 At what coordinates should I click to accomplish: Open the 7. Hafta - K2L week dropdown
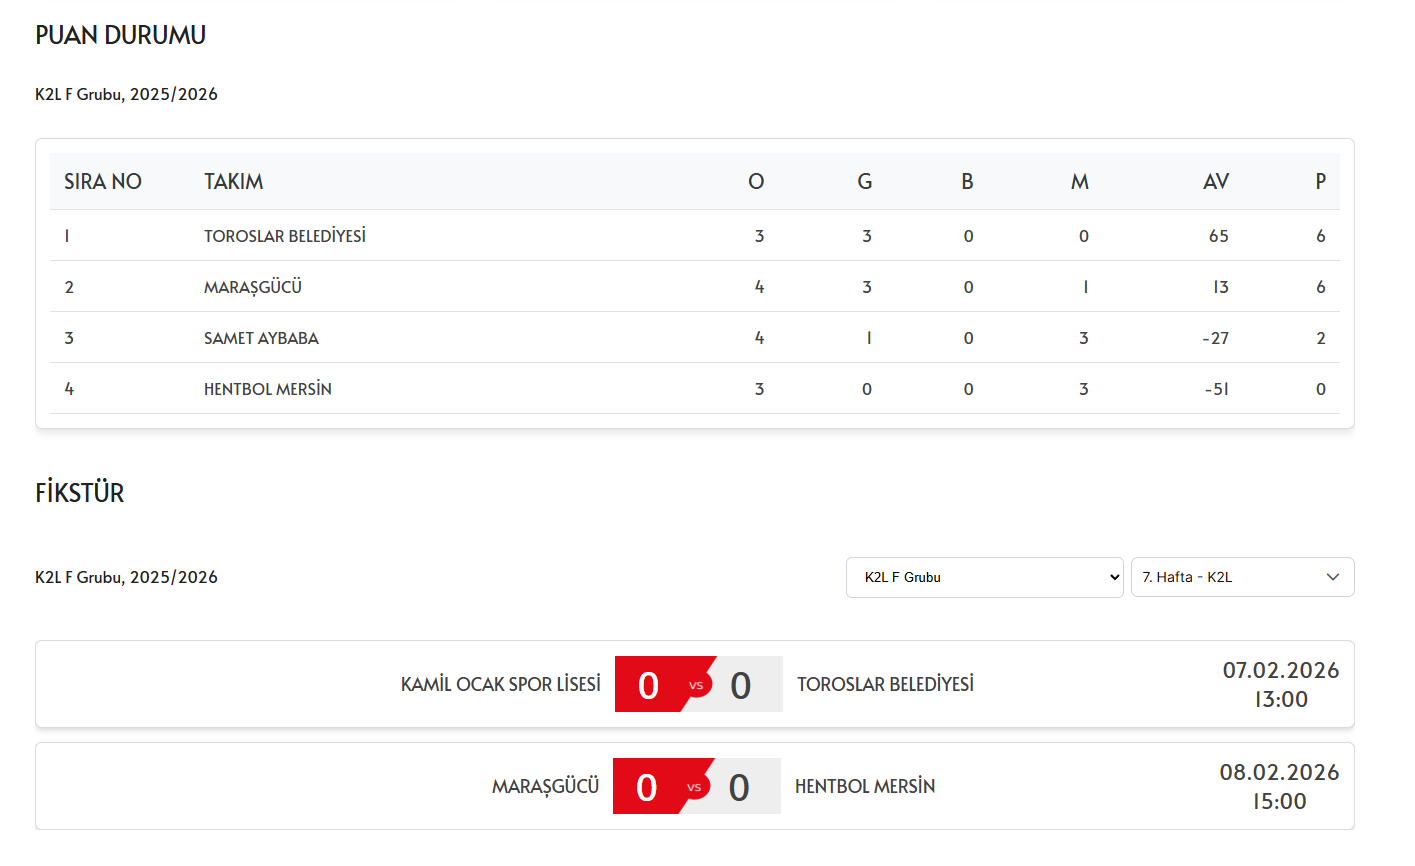click(1242, 577)
